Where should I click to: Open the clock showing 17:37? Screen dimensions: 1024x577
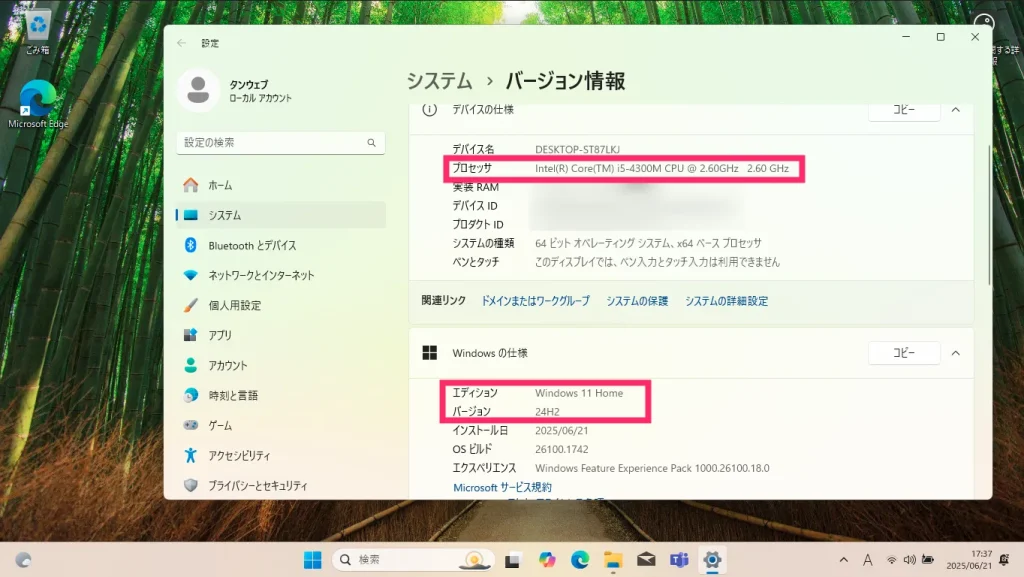coord(969,560)
